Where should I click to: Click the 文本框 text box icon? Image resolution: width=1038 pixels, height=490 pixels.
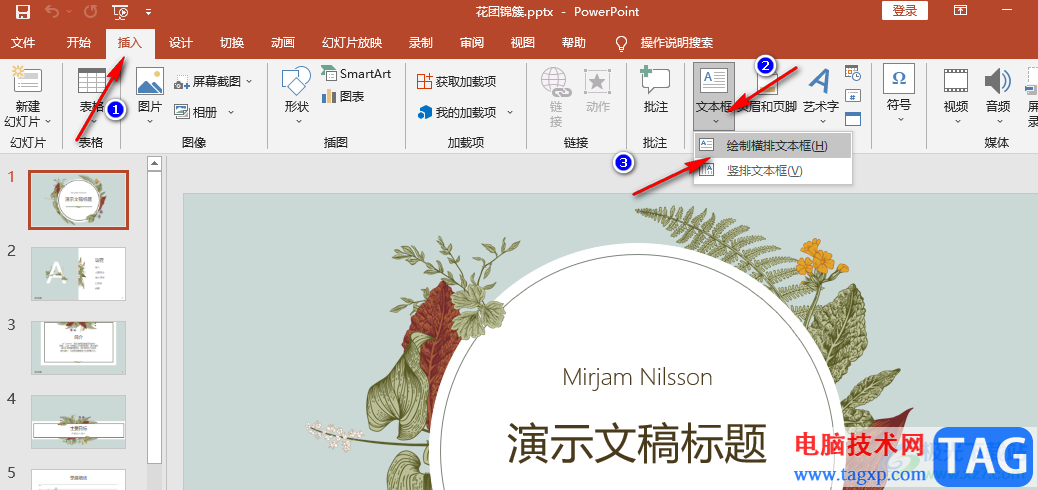[x=714, y=80]
